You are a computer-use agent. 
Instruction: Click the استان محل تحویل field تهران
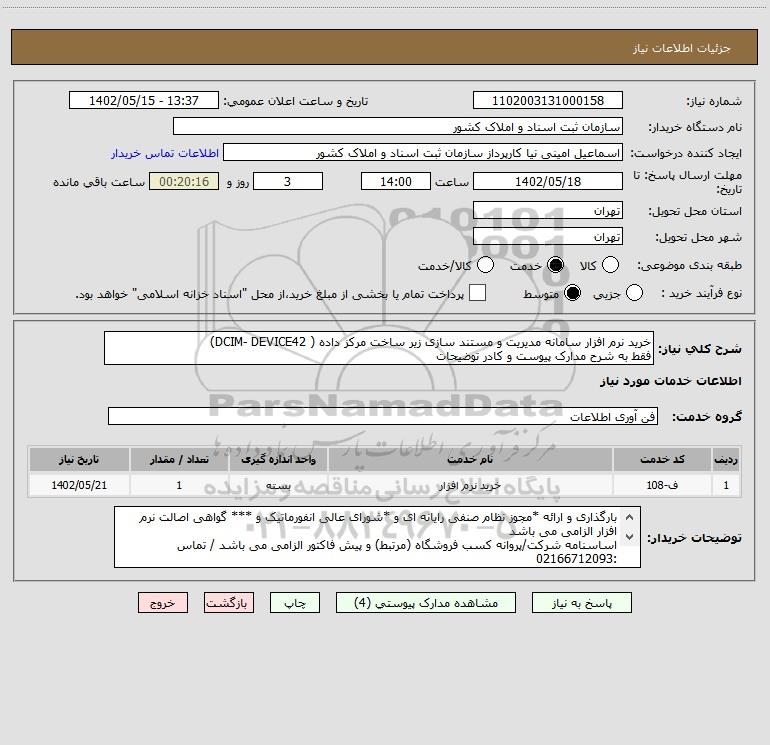coord(548,211)
